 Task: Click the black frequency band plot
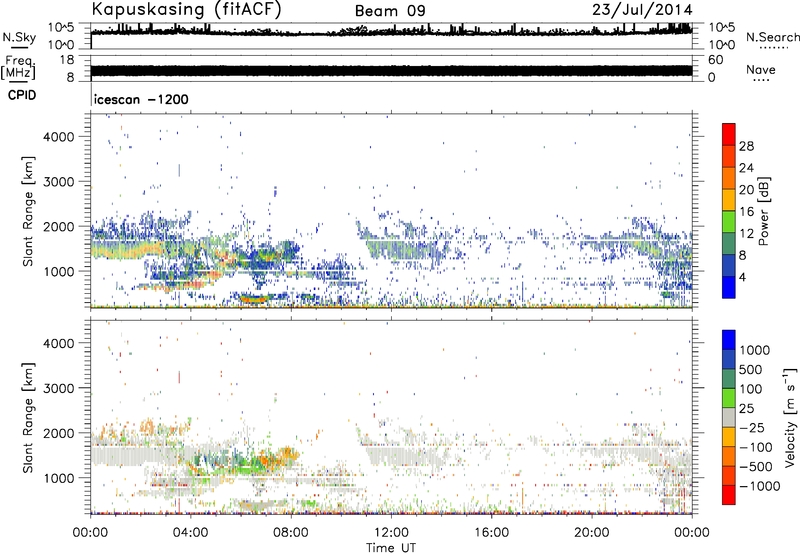[391, 71]
